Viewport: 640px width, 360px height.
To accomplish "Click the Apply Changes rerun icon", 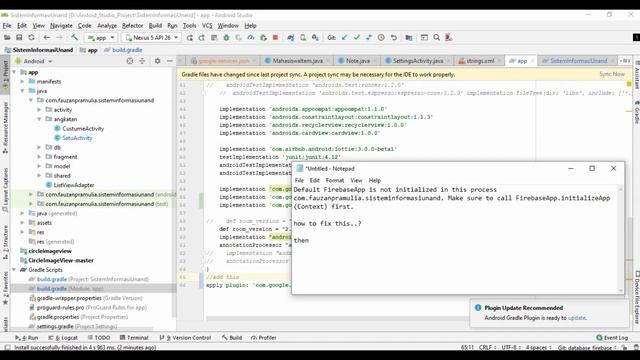I will pyautogui.click(x=190, y=38).
